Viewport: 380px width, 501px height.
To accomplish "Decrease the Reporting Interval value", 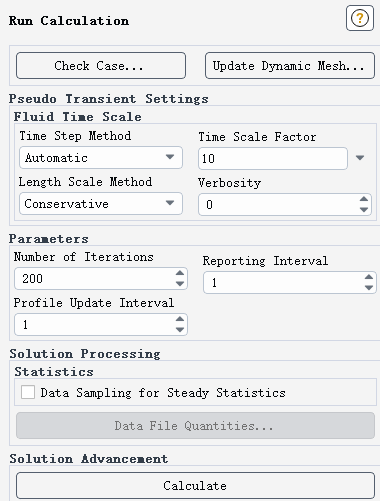I will pyautogui.click(x=369, y=287).
